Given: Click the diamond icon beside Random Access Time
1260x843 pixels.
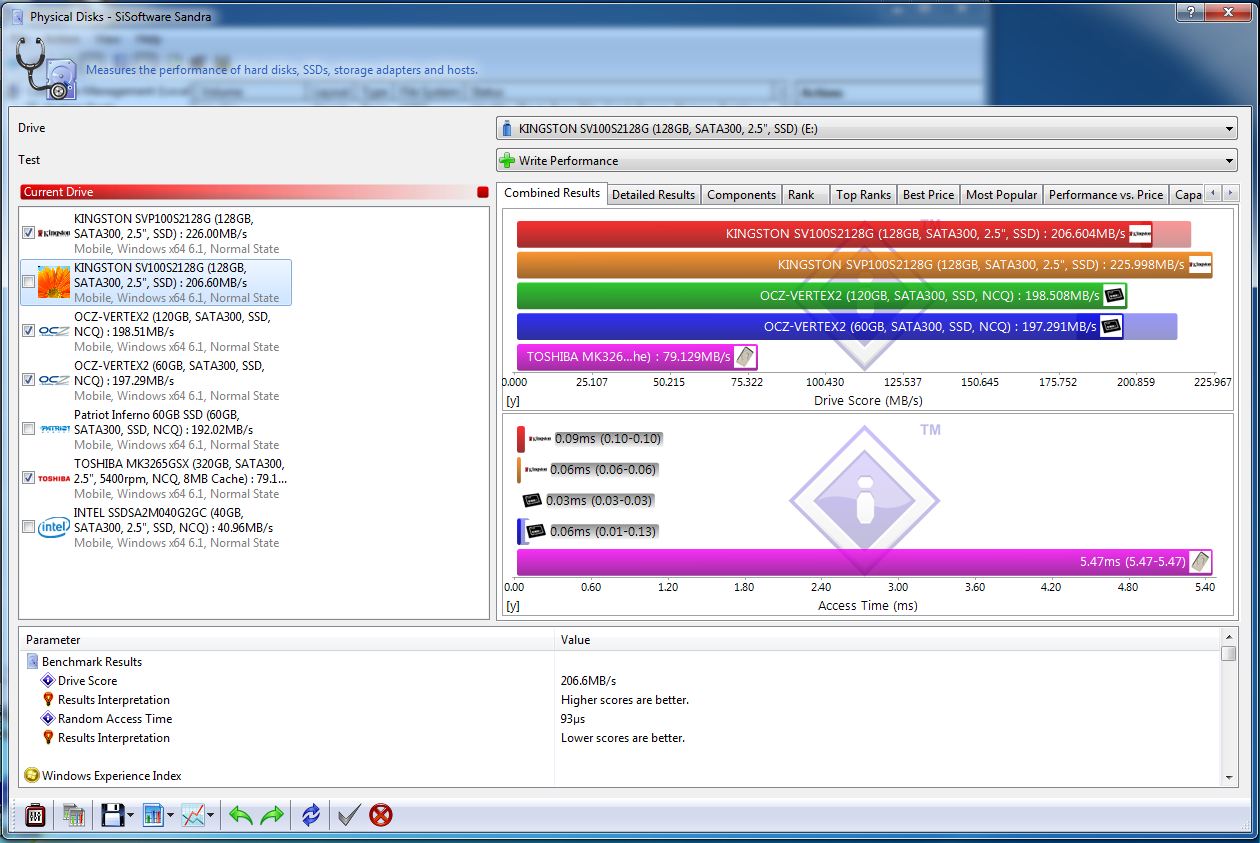Looking at the screenshot, I should click(x=48, y=719).
